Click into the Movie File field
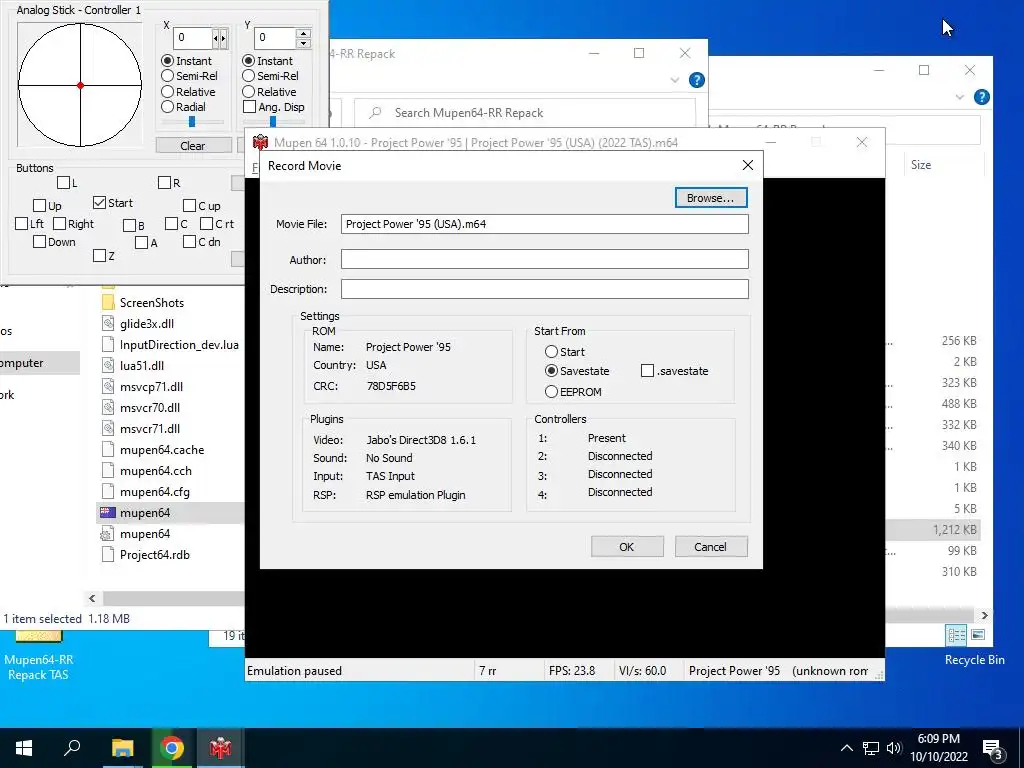Screen dimensions: 1024x768 click(x=544, y=224)
